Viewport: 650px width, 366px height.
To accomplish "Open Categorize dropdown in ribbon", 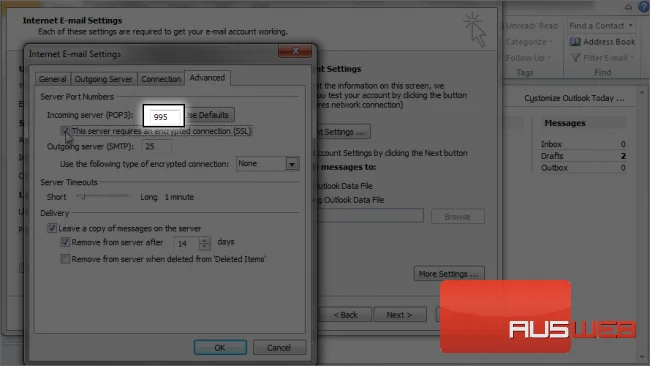I will tap(529, 42).
